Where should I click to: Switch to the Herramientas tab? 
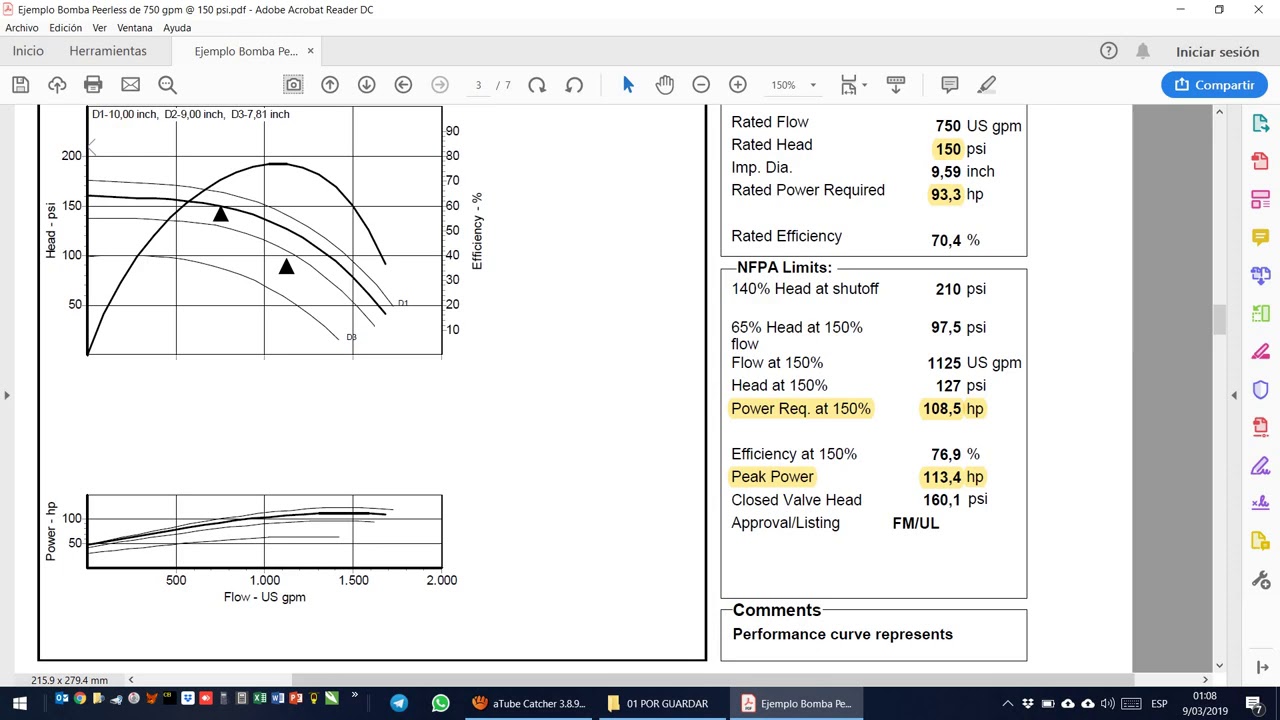[x=108, y=51]
